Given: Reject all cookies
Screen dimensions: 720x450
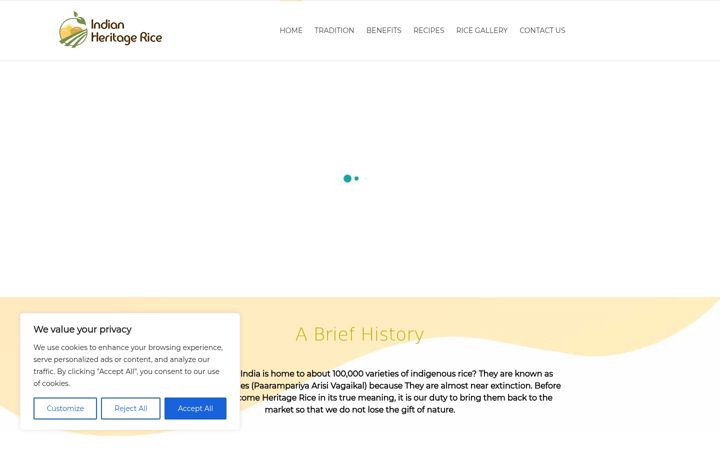Looking at the screenshot, I should tap(131, 408).
